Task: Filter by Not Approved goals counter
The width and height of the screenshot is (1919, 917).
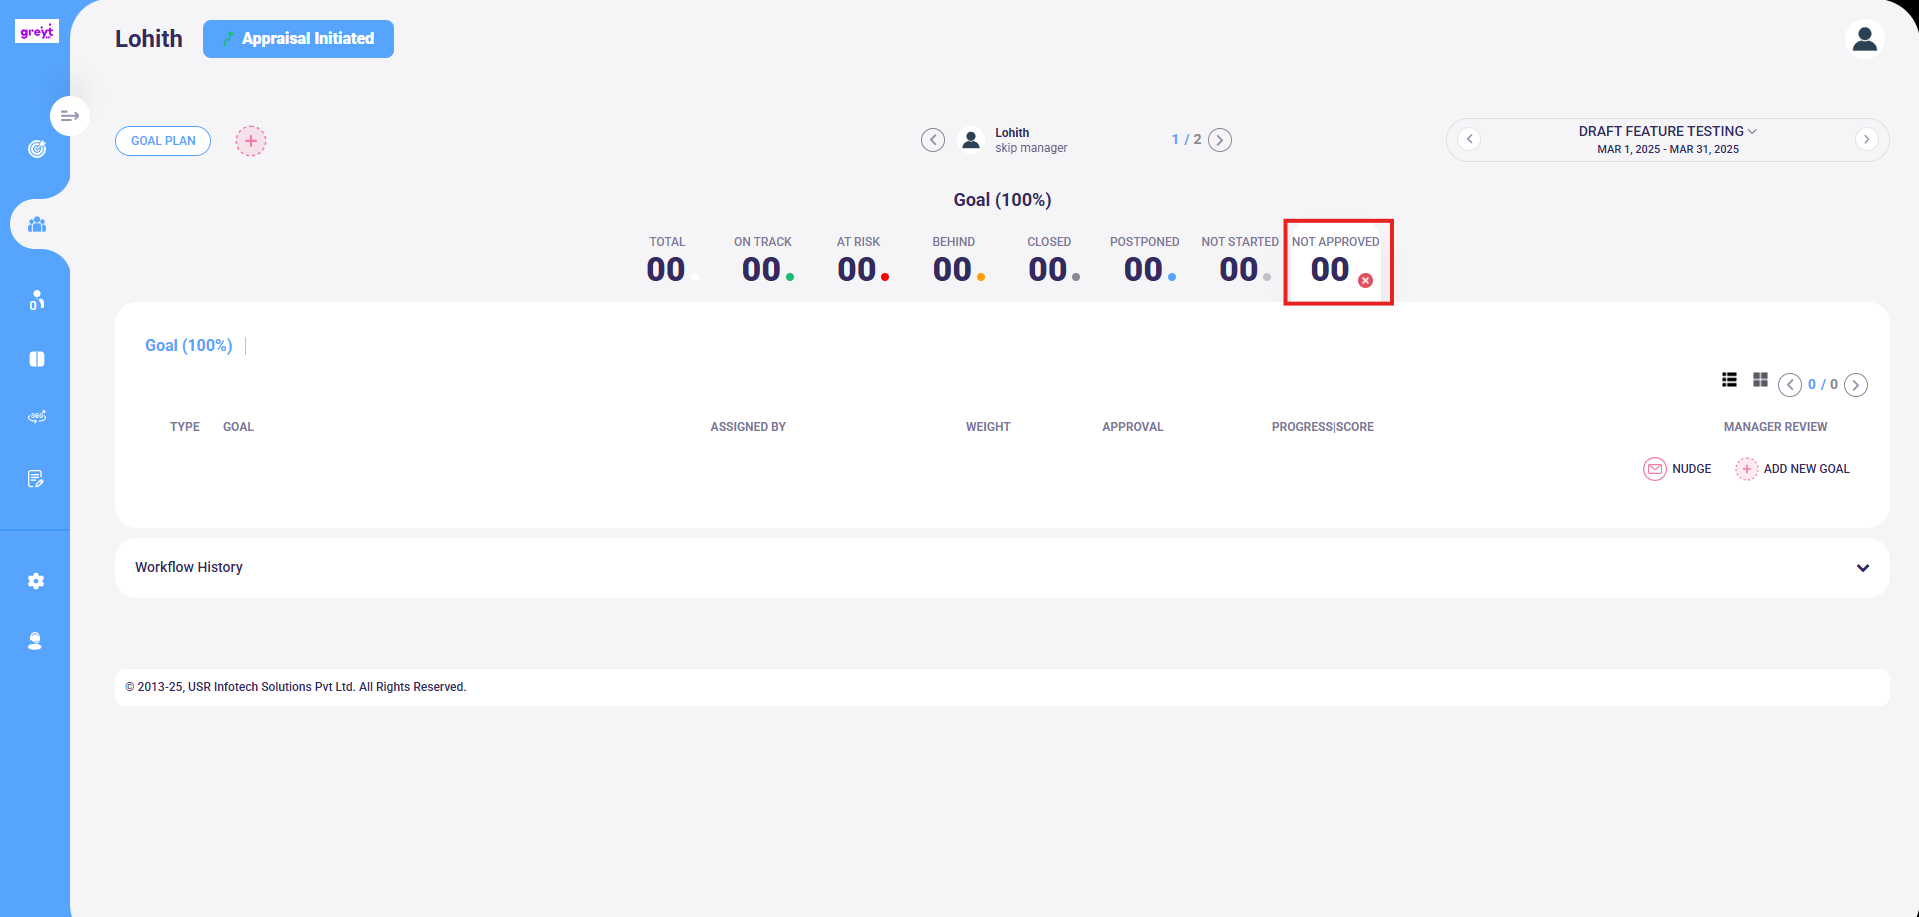Action: [x=1338, y=261]
